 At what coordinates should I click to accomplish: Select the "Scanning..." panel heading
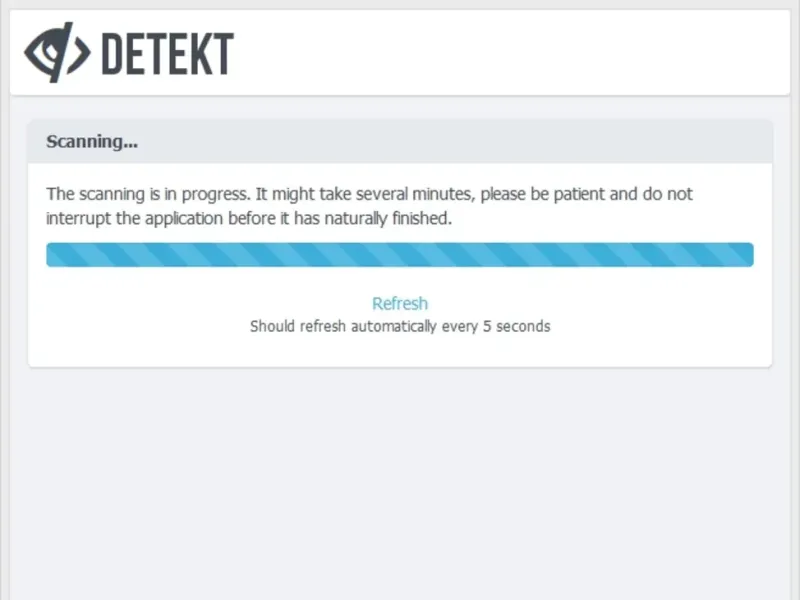pyautogui.click(x=92, y=142)
